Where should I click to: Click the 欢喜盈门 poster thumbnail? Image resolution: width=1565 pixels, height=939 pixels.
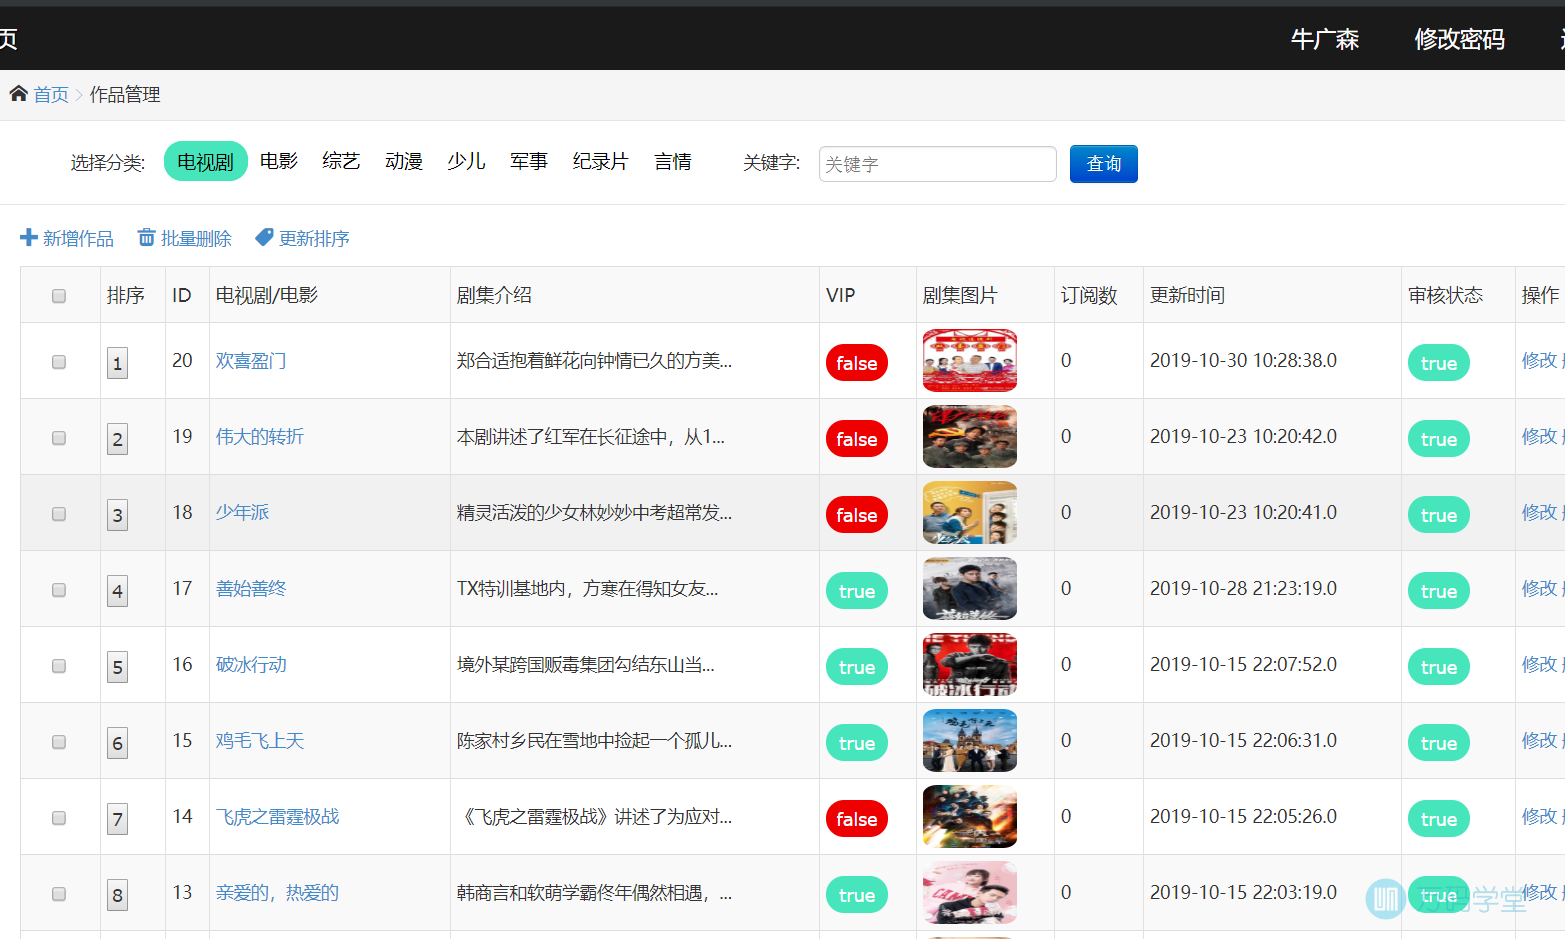(970, 360)
